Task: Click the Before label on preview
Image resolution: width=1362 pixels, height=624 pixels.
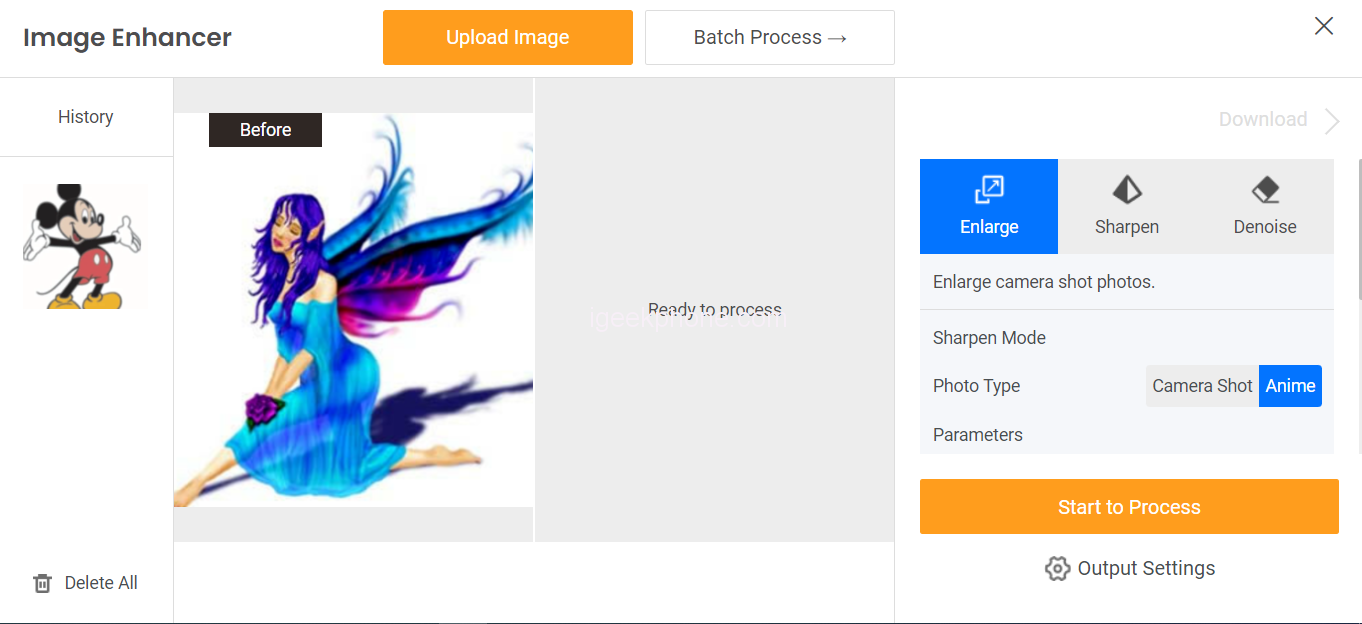Action: (x=265, y=130)
